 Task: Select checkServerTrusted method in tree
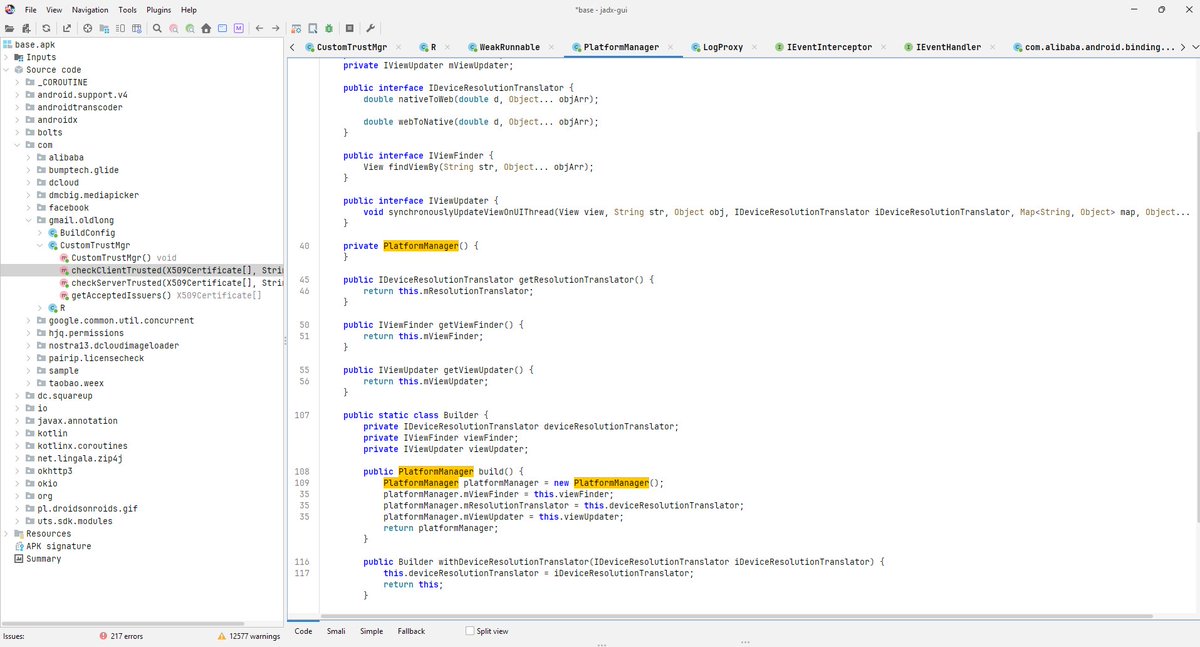click(x=170, y=283)
